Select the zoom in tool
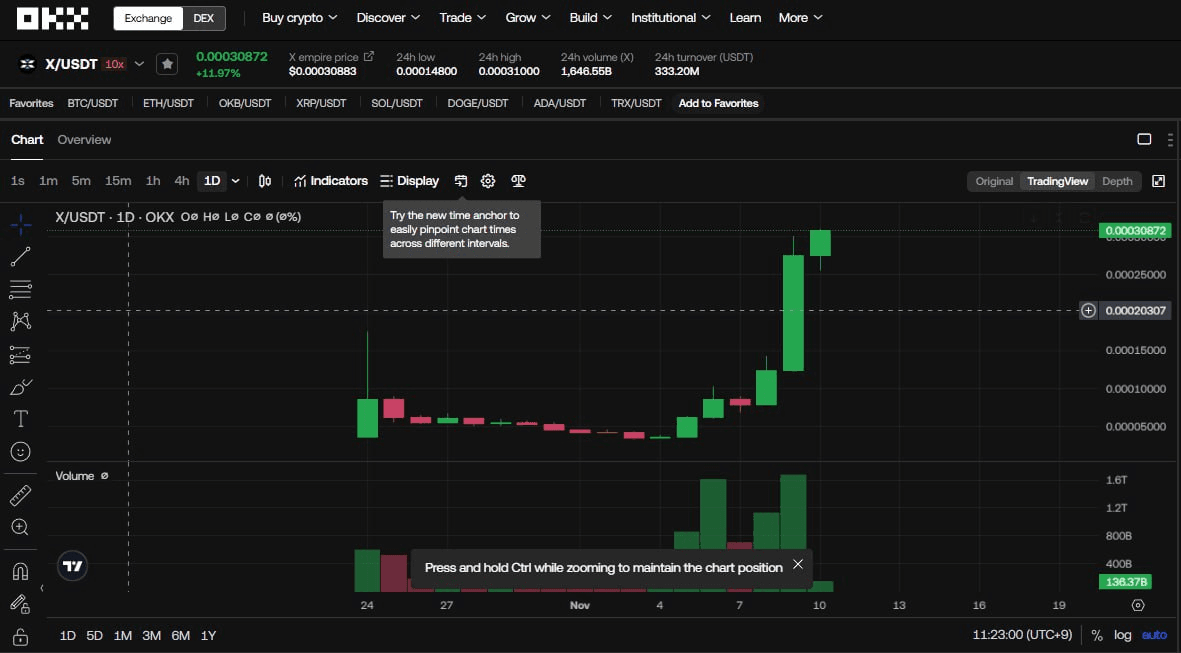Viewport: 1181px width, 653px height. click(x=20, y=527)
